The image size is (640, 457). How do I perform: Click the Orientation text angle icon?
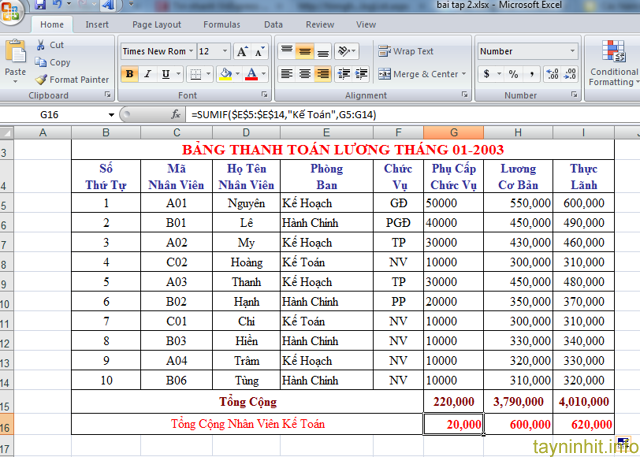pyautogui.click(x=345, y=51)
